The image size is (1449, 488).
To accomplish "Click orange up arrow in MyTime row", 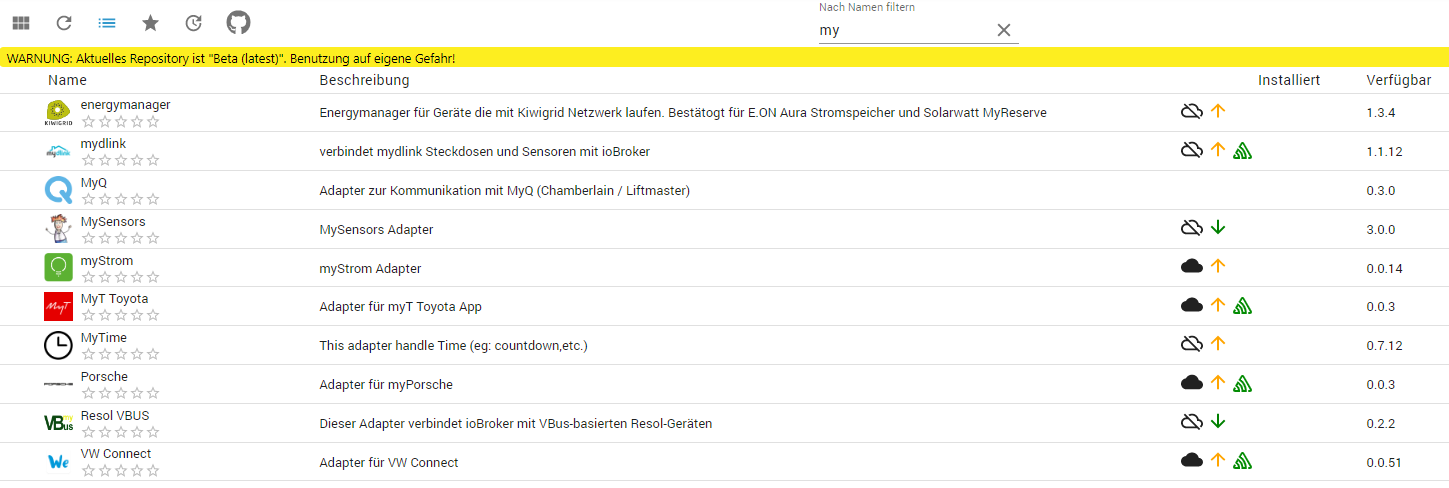I will point(1217,343).
